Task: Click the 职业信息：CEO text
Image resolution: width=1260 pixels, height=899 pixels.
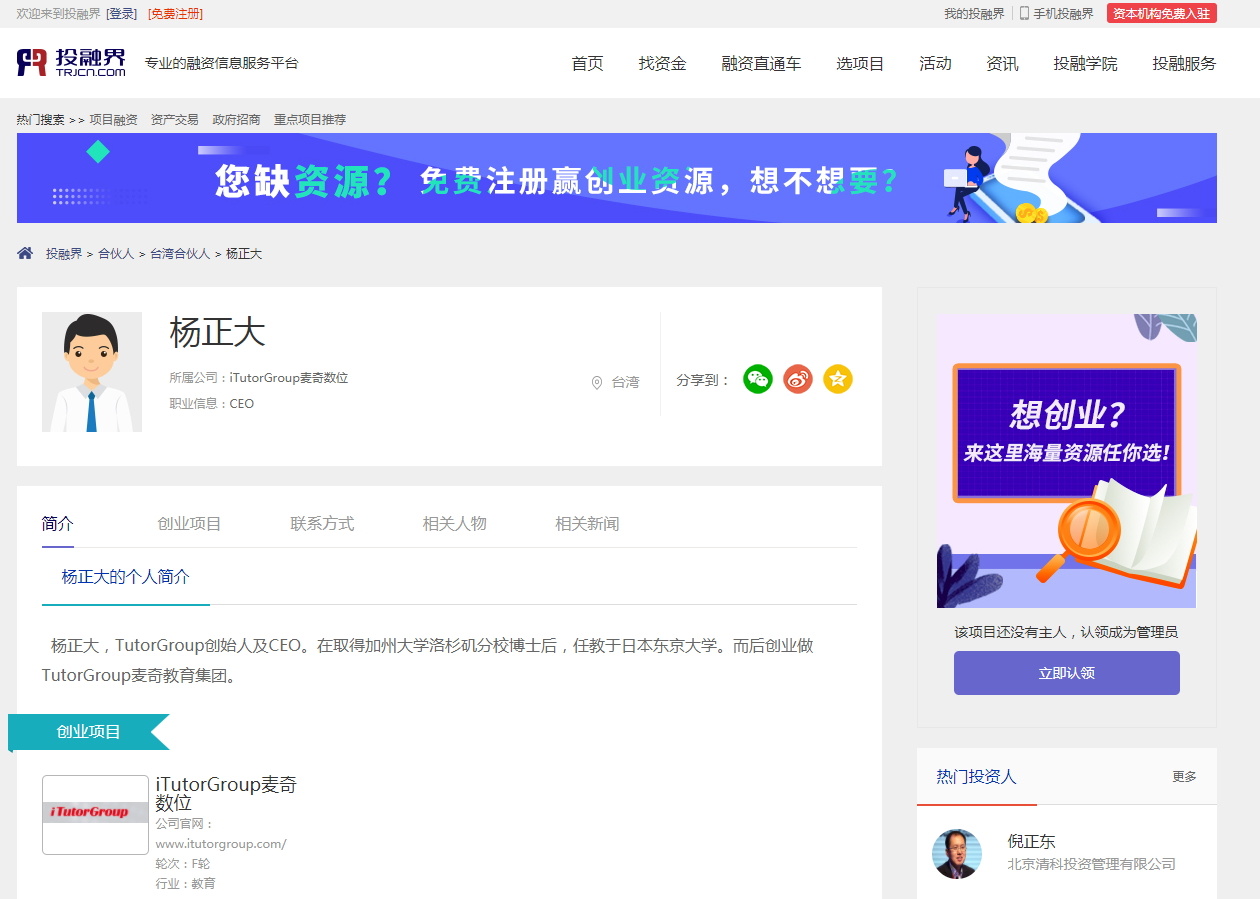Action: [212, 404]
